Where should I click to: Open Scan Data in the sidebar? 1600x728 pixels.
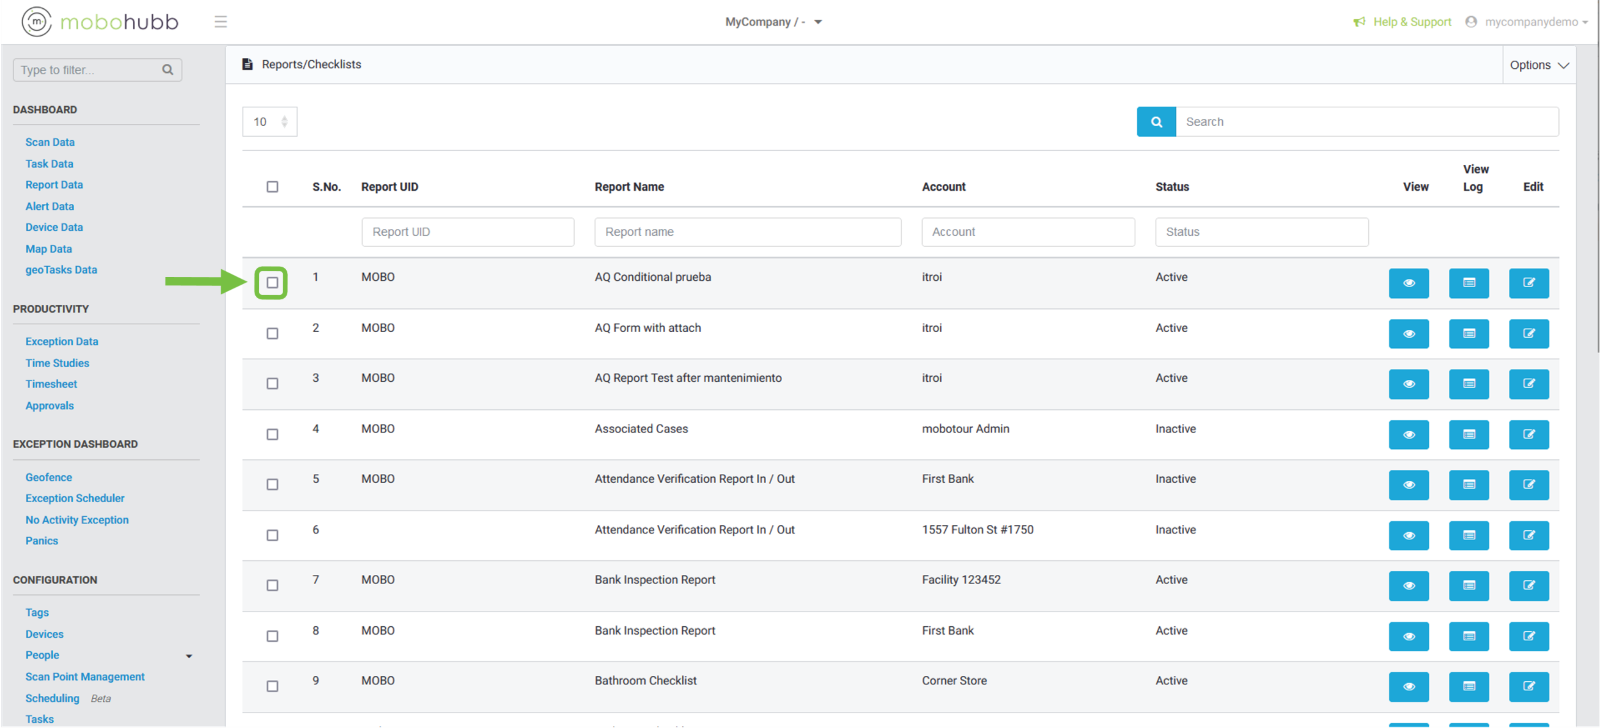point(50,143)
